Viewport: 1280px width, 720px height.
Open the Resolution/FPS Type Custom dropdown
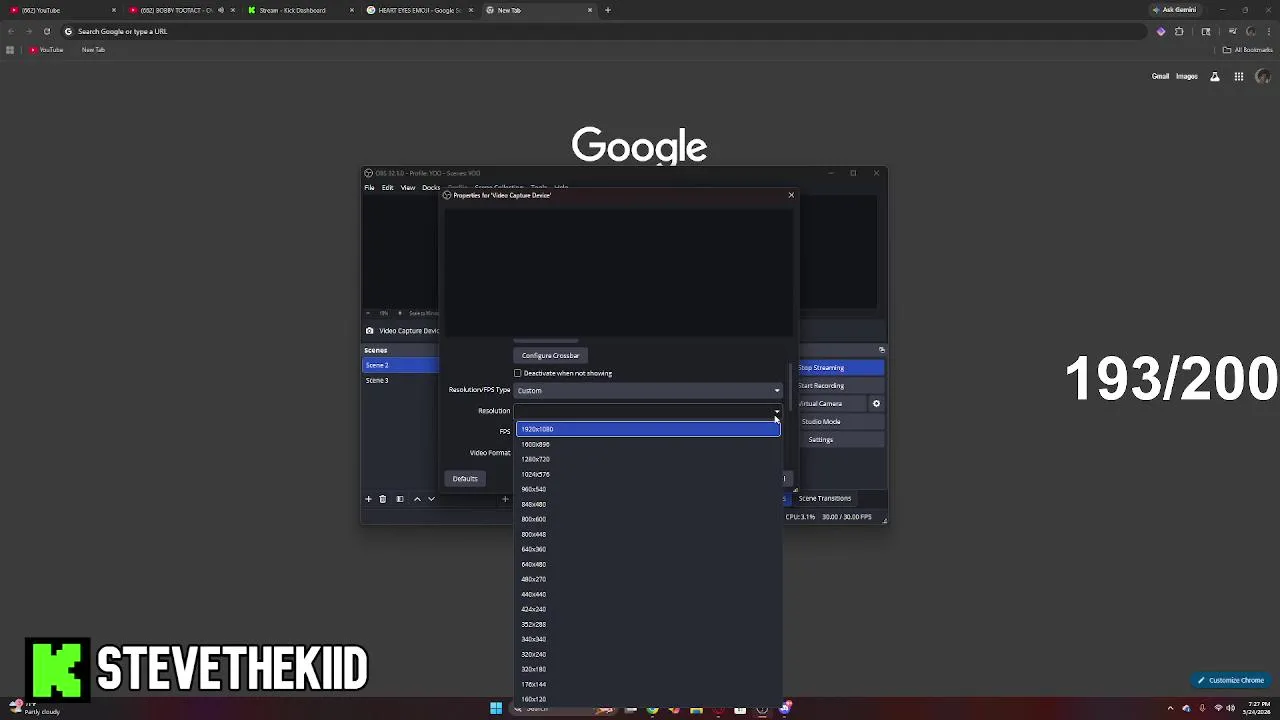coord(648,390)
